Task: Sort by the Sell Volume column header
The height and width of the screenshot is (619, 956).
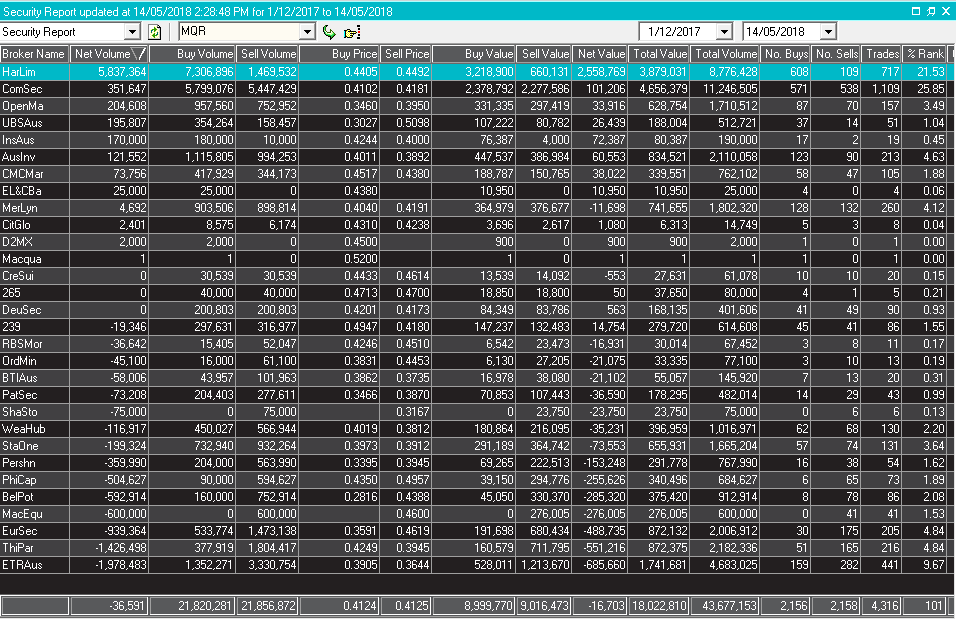Action: 268,54
